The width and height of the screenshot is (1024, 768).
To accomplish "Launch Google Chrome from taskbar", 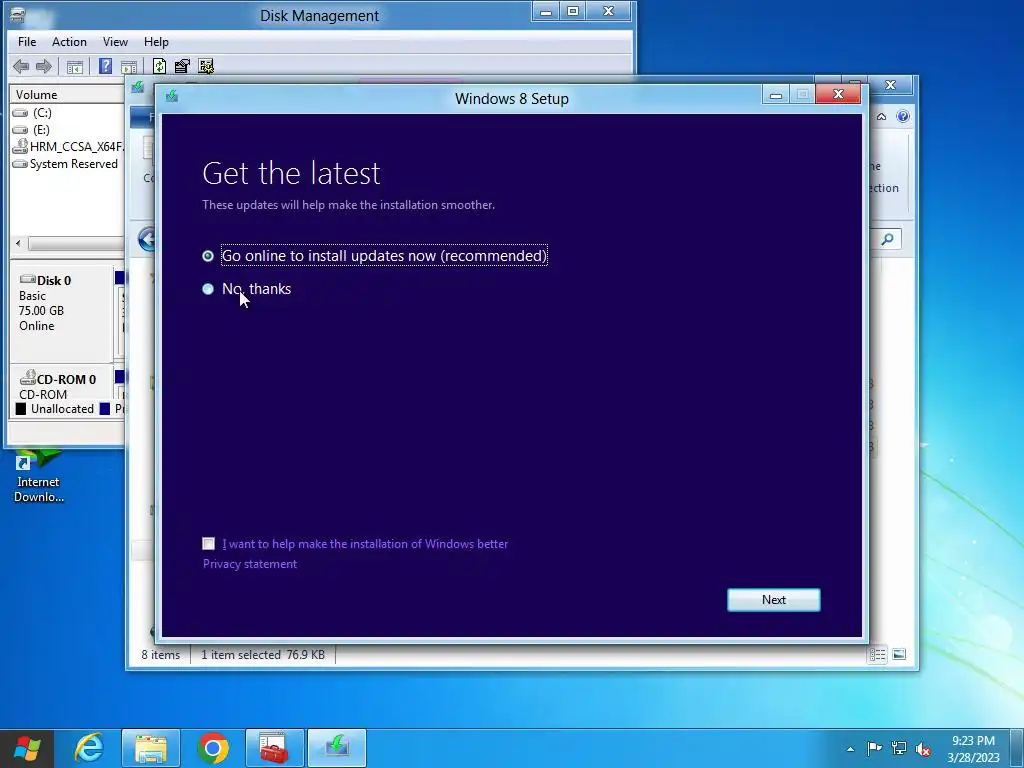I will coord(213,748).
